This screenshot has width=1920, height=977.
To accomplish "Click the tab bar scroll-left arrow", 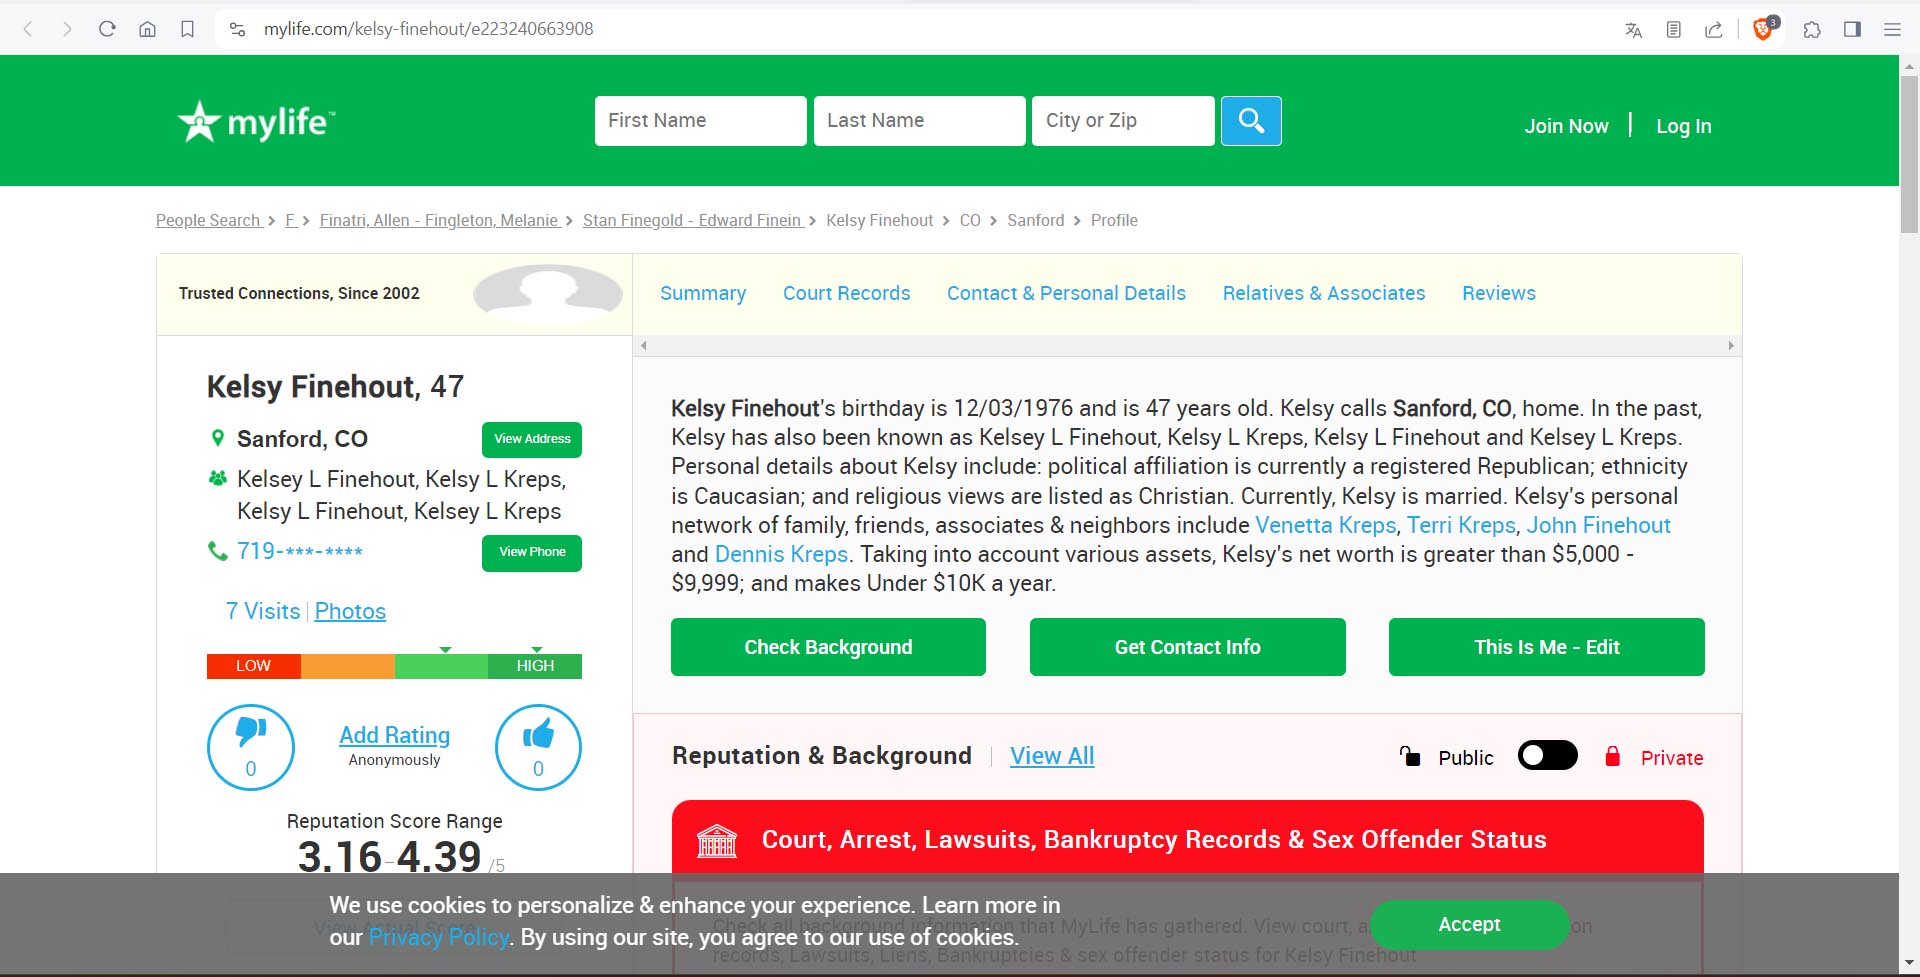I will click(x=644, y=346).
